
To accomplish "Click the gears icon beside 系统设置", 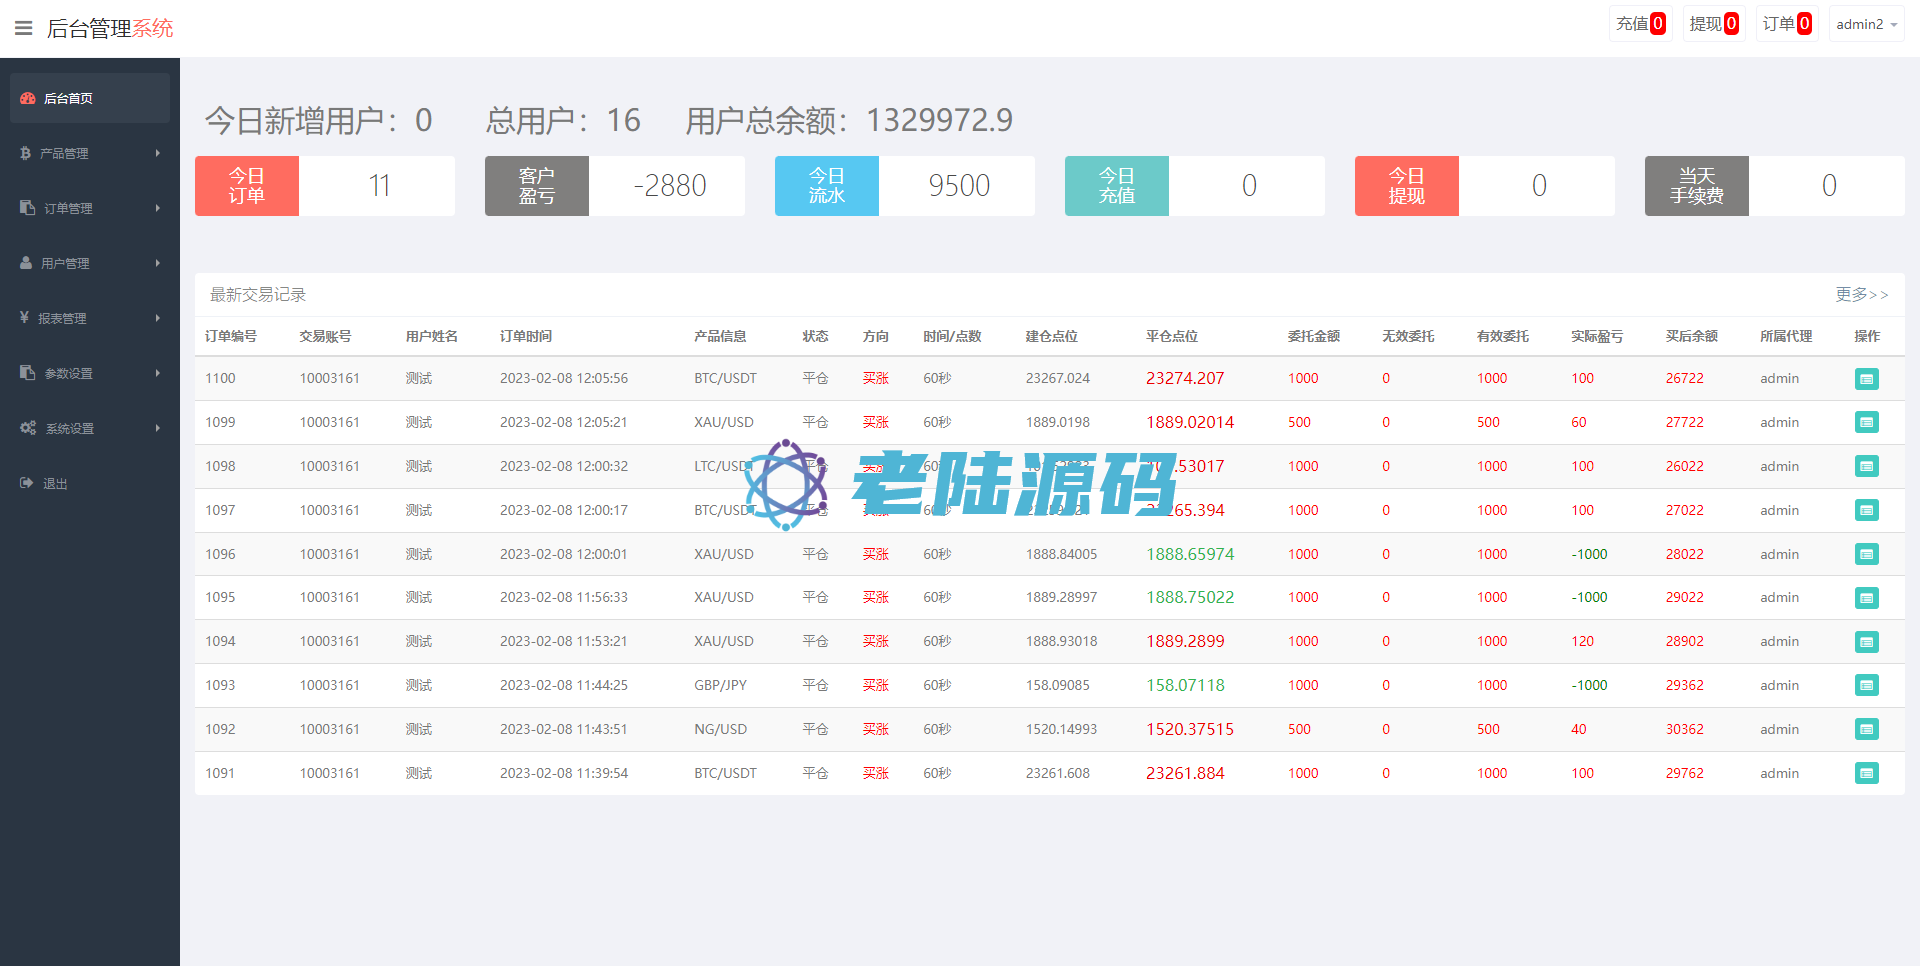I will [28, 428].
